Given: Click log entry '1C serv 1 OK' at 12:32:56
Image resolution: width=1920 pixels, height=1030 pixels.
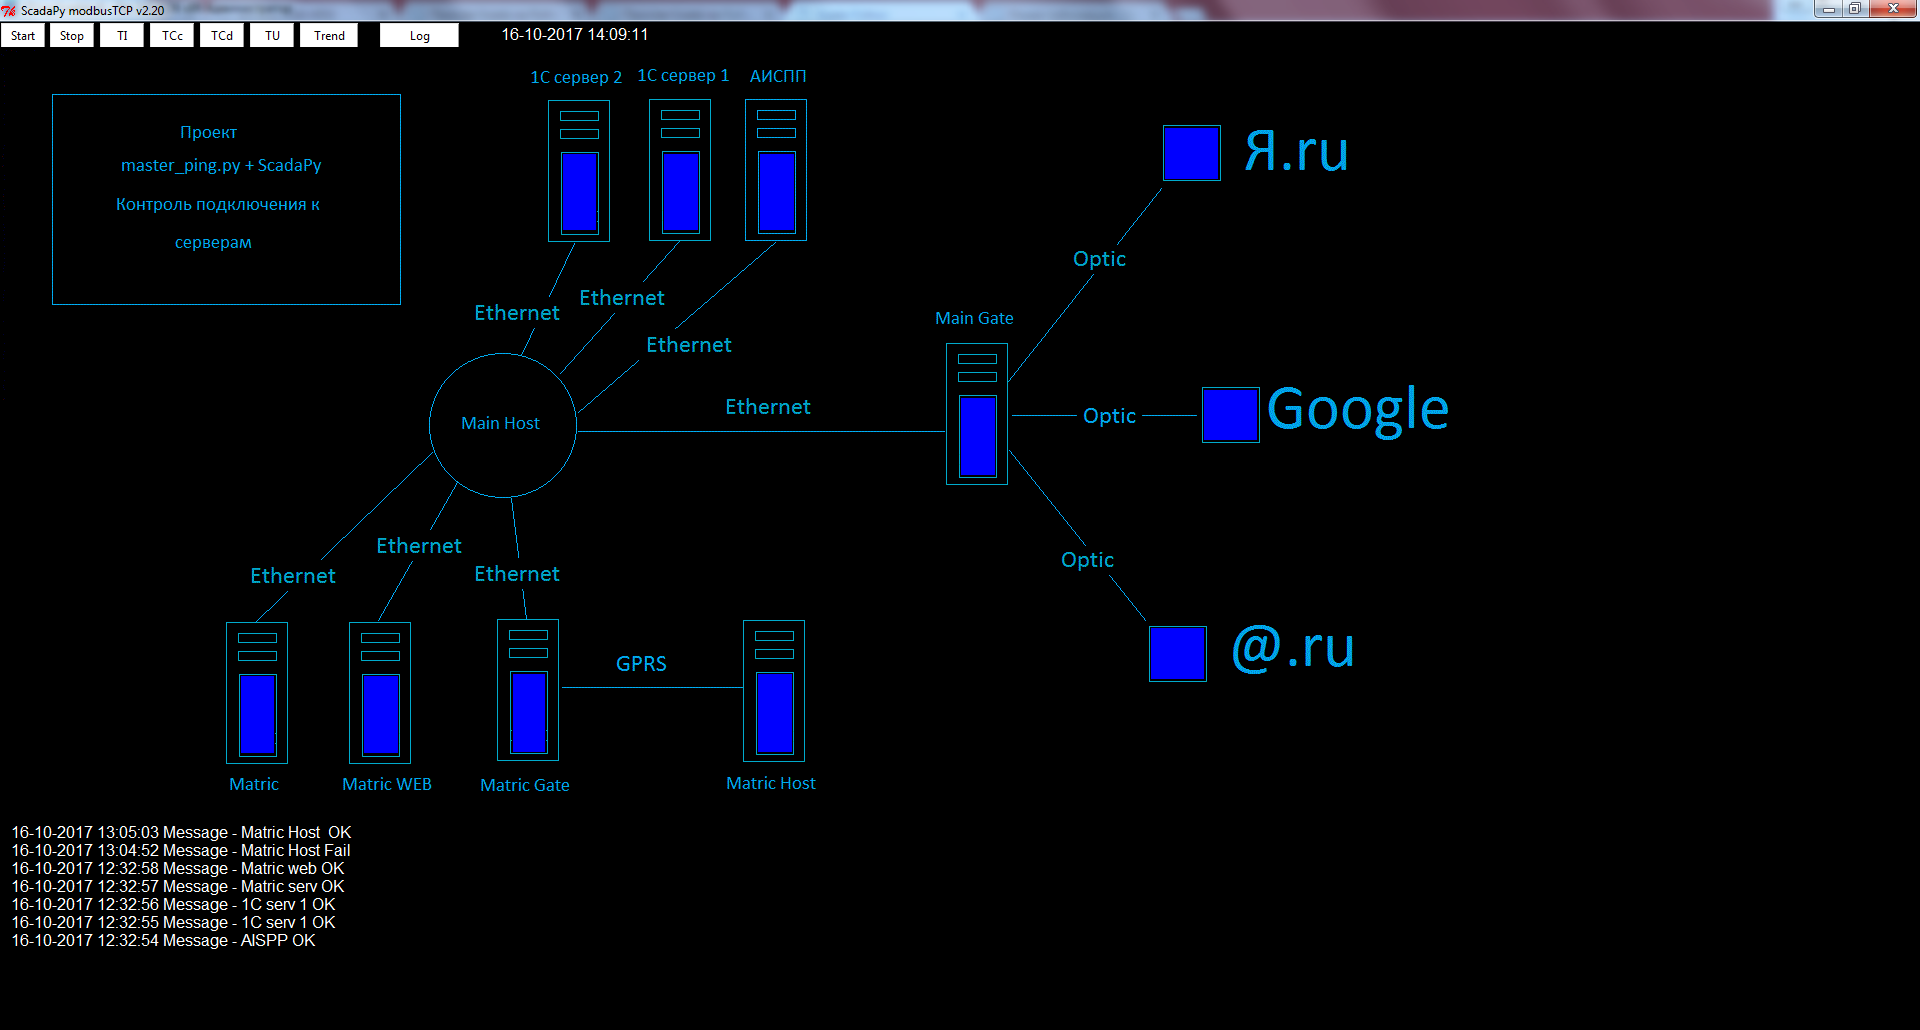Looking at the screenshot, I should [173, 904].
